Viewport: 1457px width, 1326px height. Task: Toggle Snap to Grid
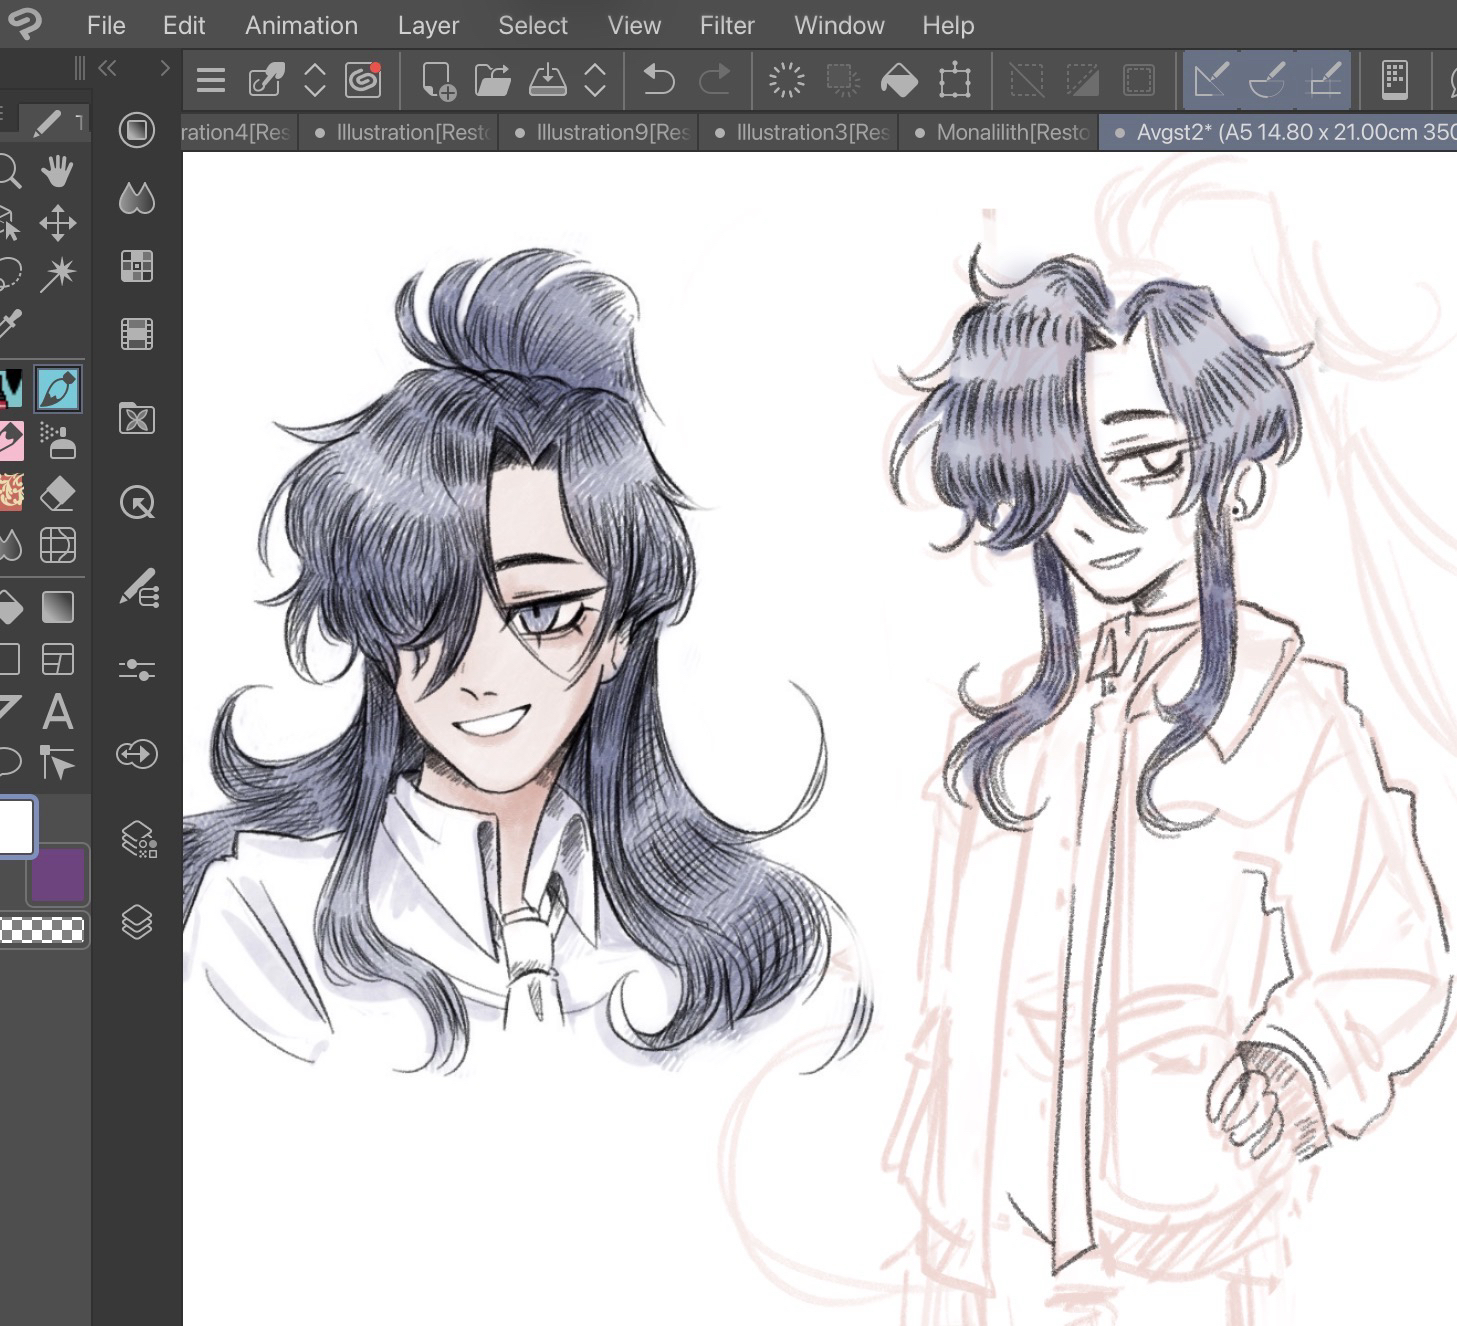(x=1325, y=80)
